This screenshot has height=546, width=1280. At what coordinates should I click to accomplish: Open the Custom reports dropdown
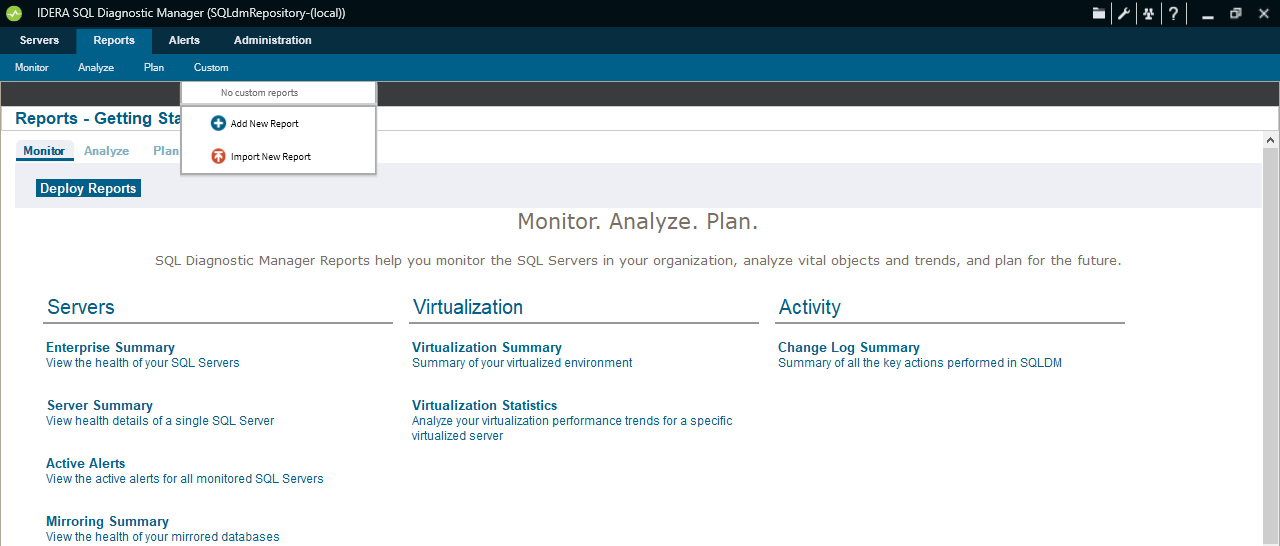[x=211, y=68]
